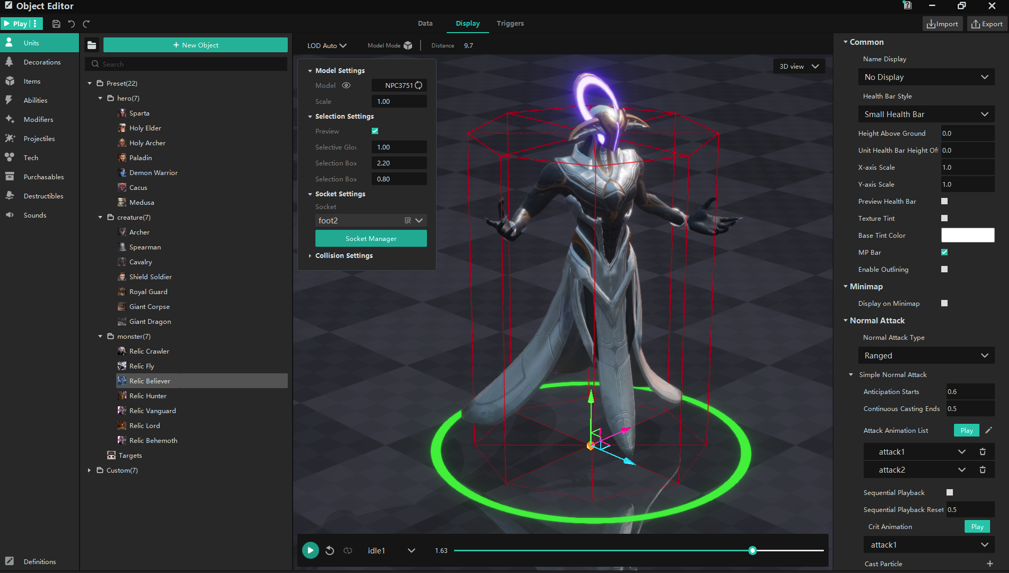Enable the Preview Health Bar checkbox
Viewport: 1009px width, 573px height.
(945, 202)
